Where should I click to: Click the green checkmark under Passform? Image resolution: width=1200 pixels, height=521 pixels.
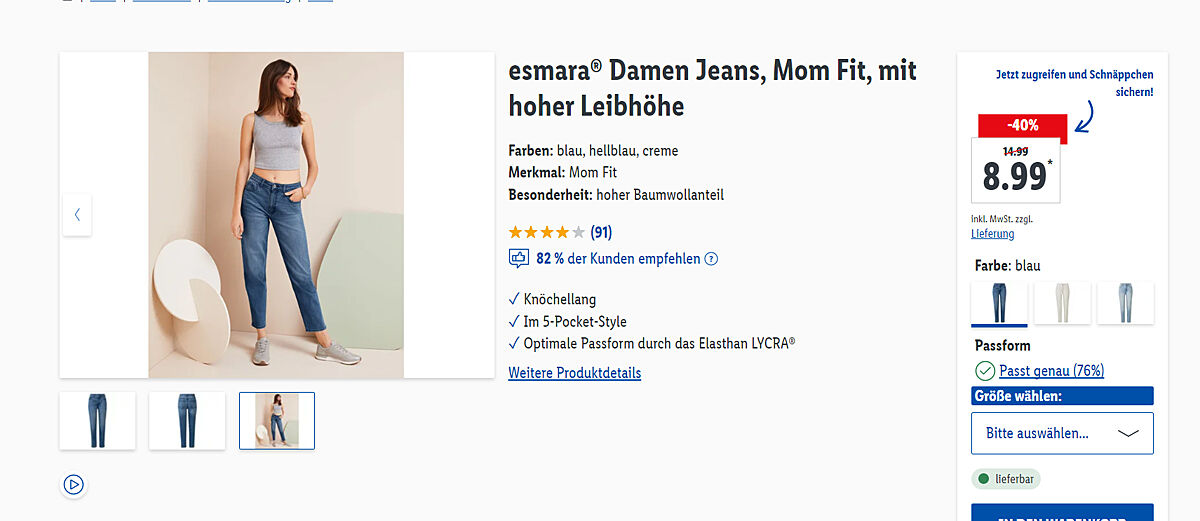pyautogui.click(x=985, y=371)
